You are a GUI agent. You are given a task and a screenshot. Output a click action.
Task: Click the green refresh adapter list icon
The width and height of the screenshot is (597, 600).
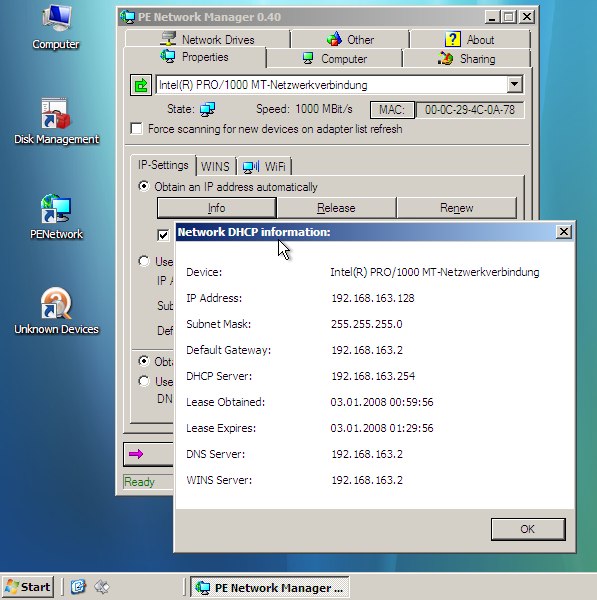(140, 85)
